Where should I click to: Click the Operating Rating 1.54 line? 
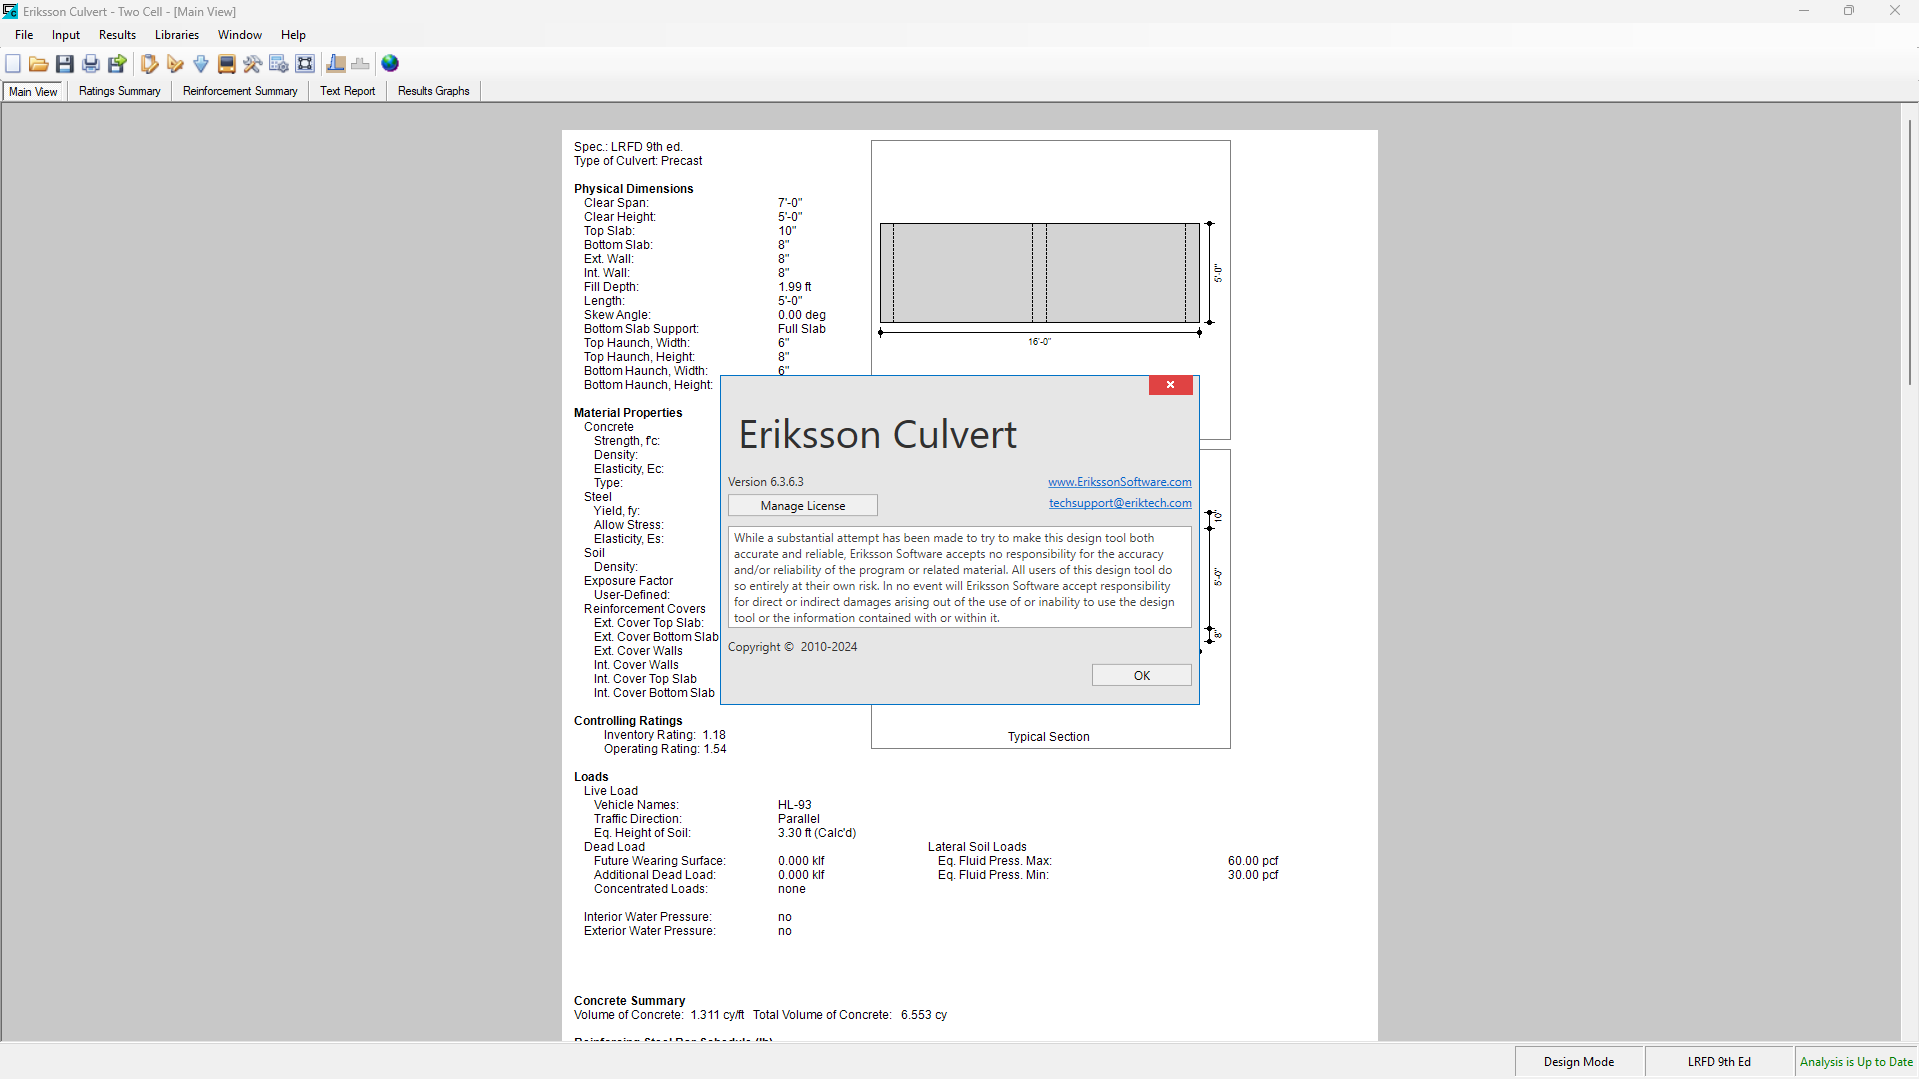coord(665,749)
